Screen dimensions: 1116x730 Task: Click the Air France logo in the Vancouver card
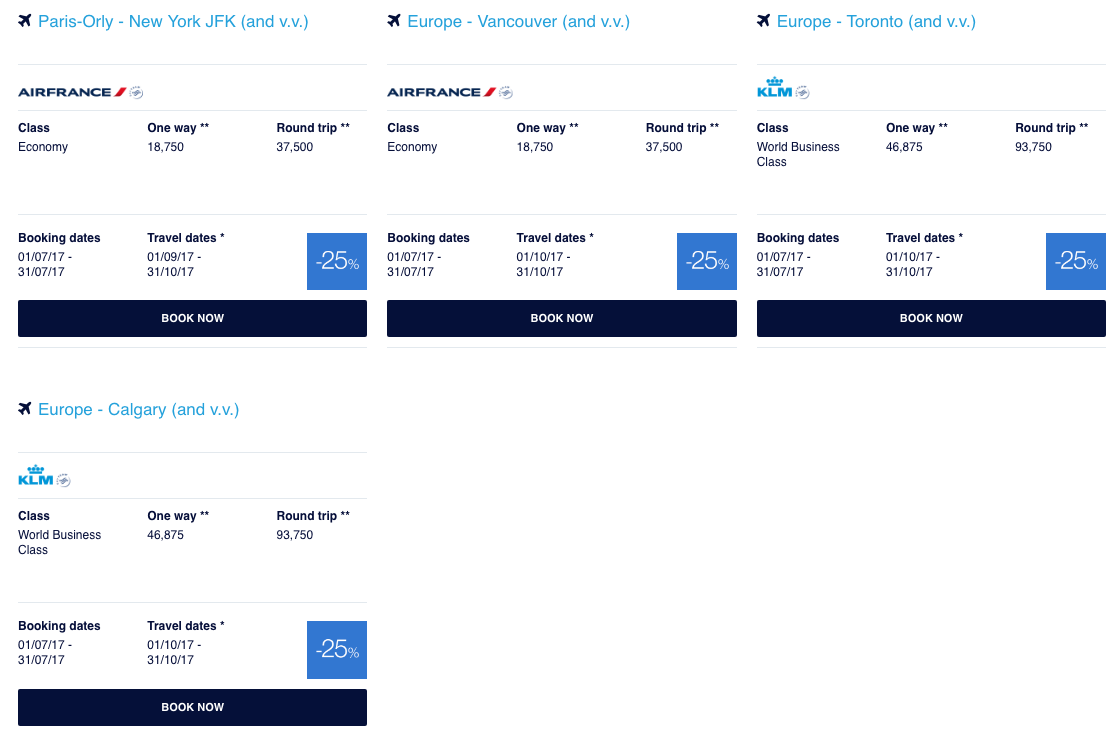[441, 92]
